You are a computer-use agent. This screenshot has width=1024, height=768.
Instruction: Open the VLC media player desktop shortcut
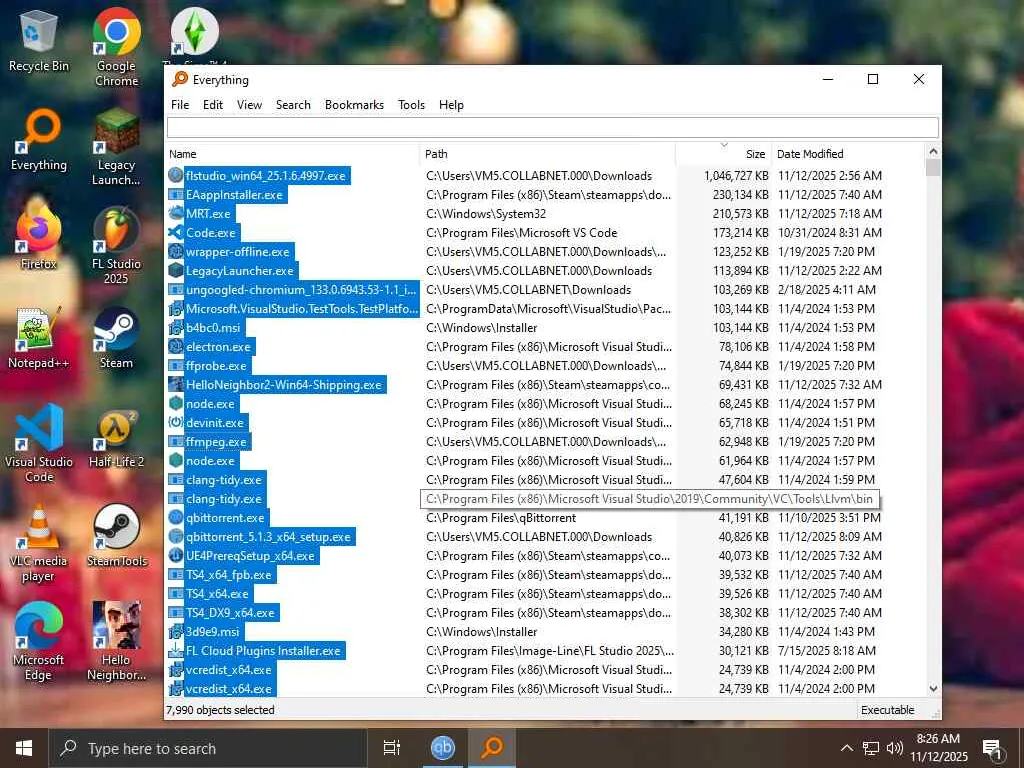coord(39,543)
